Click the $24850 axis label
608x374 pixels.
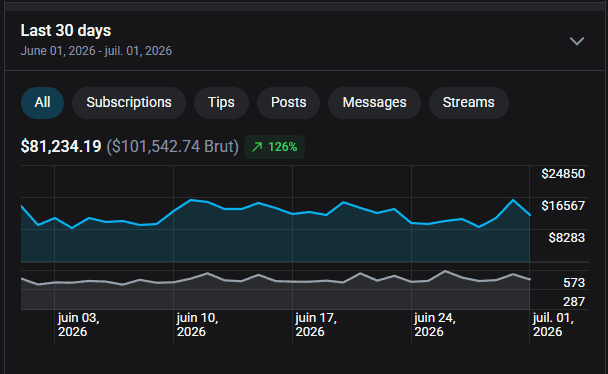point(563,174)
